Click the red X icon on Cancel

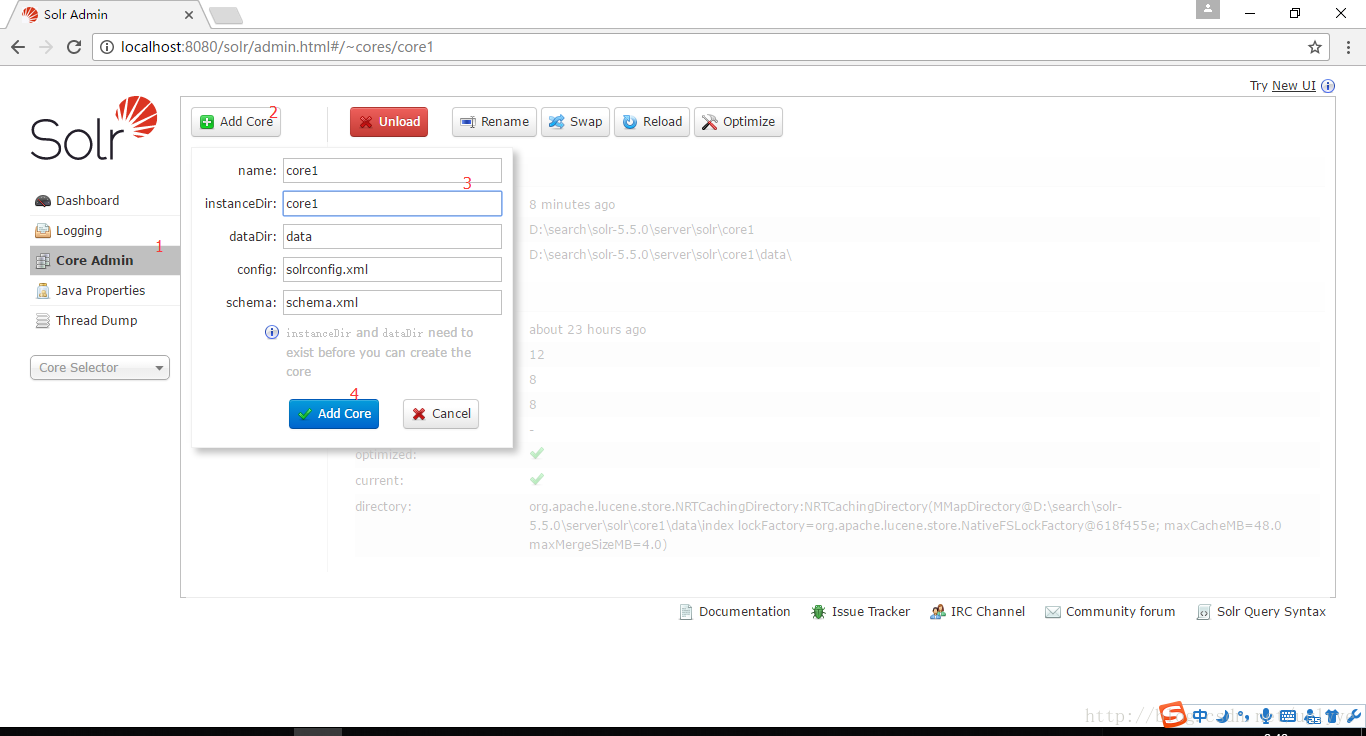(419, 414)
